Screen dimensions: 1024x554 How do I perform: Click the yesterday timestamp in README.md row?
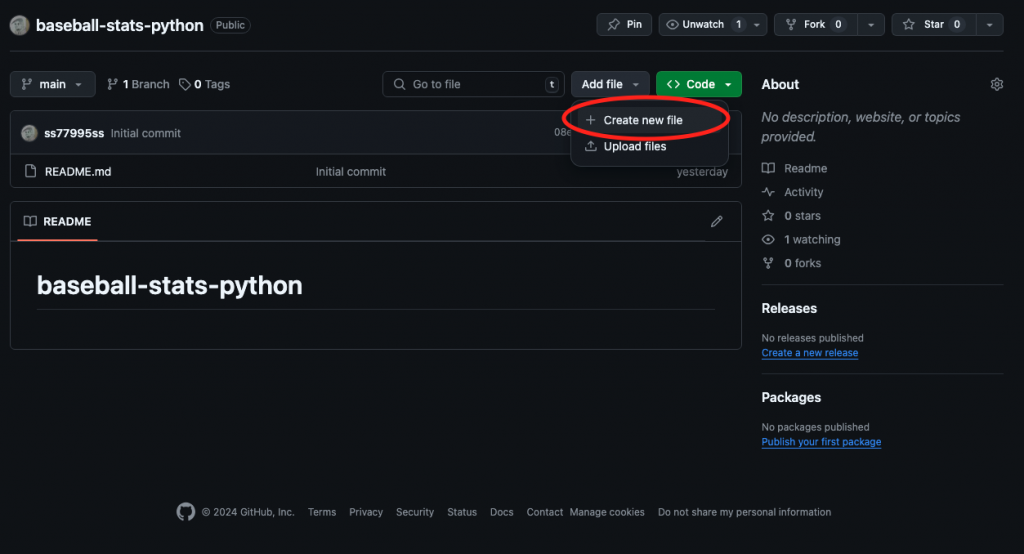pos(702,172)
